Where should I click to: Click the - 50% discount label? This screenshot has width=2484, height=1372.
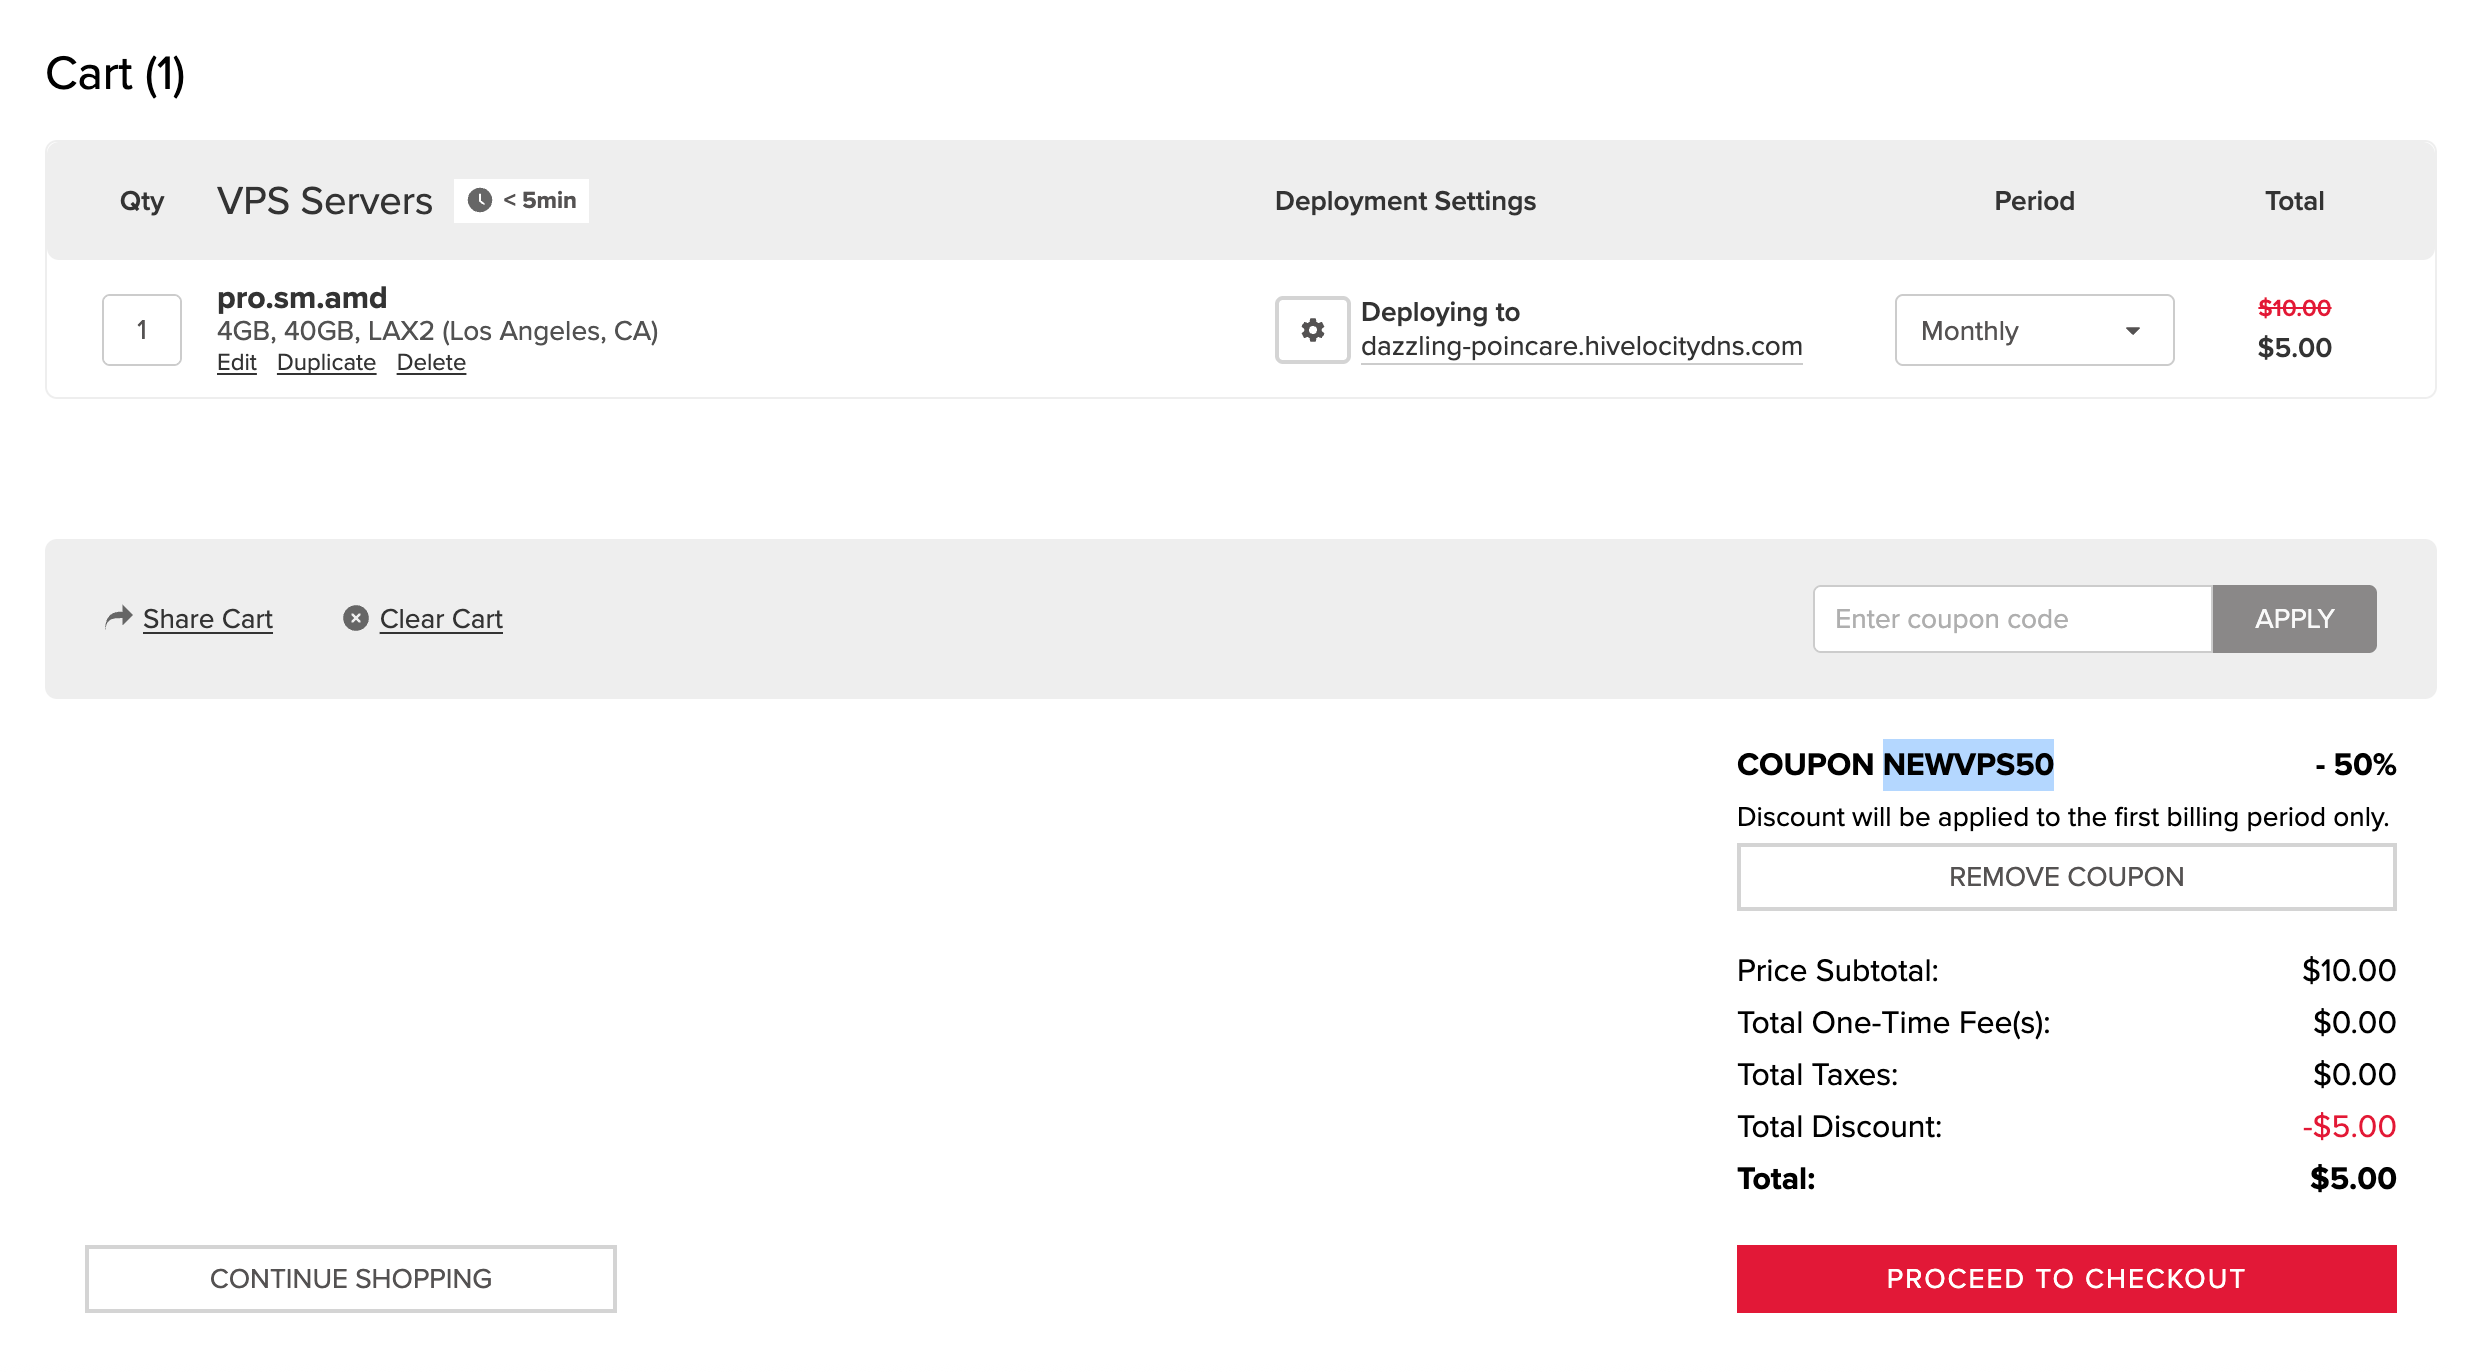coord(2355,765)
